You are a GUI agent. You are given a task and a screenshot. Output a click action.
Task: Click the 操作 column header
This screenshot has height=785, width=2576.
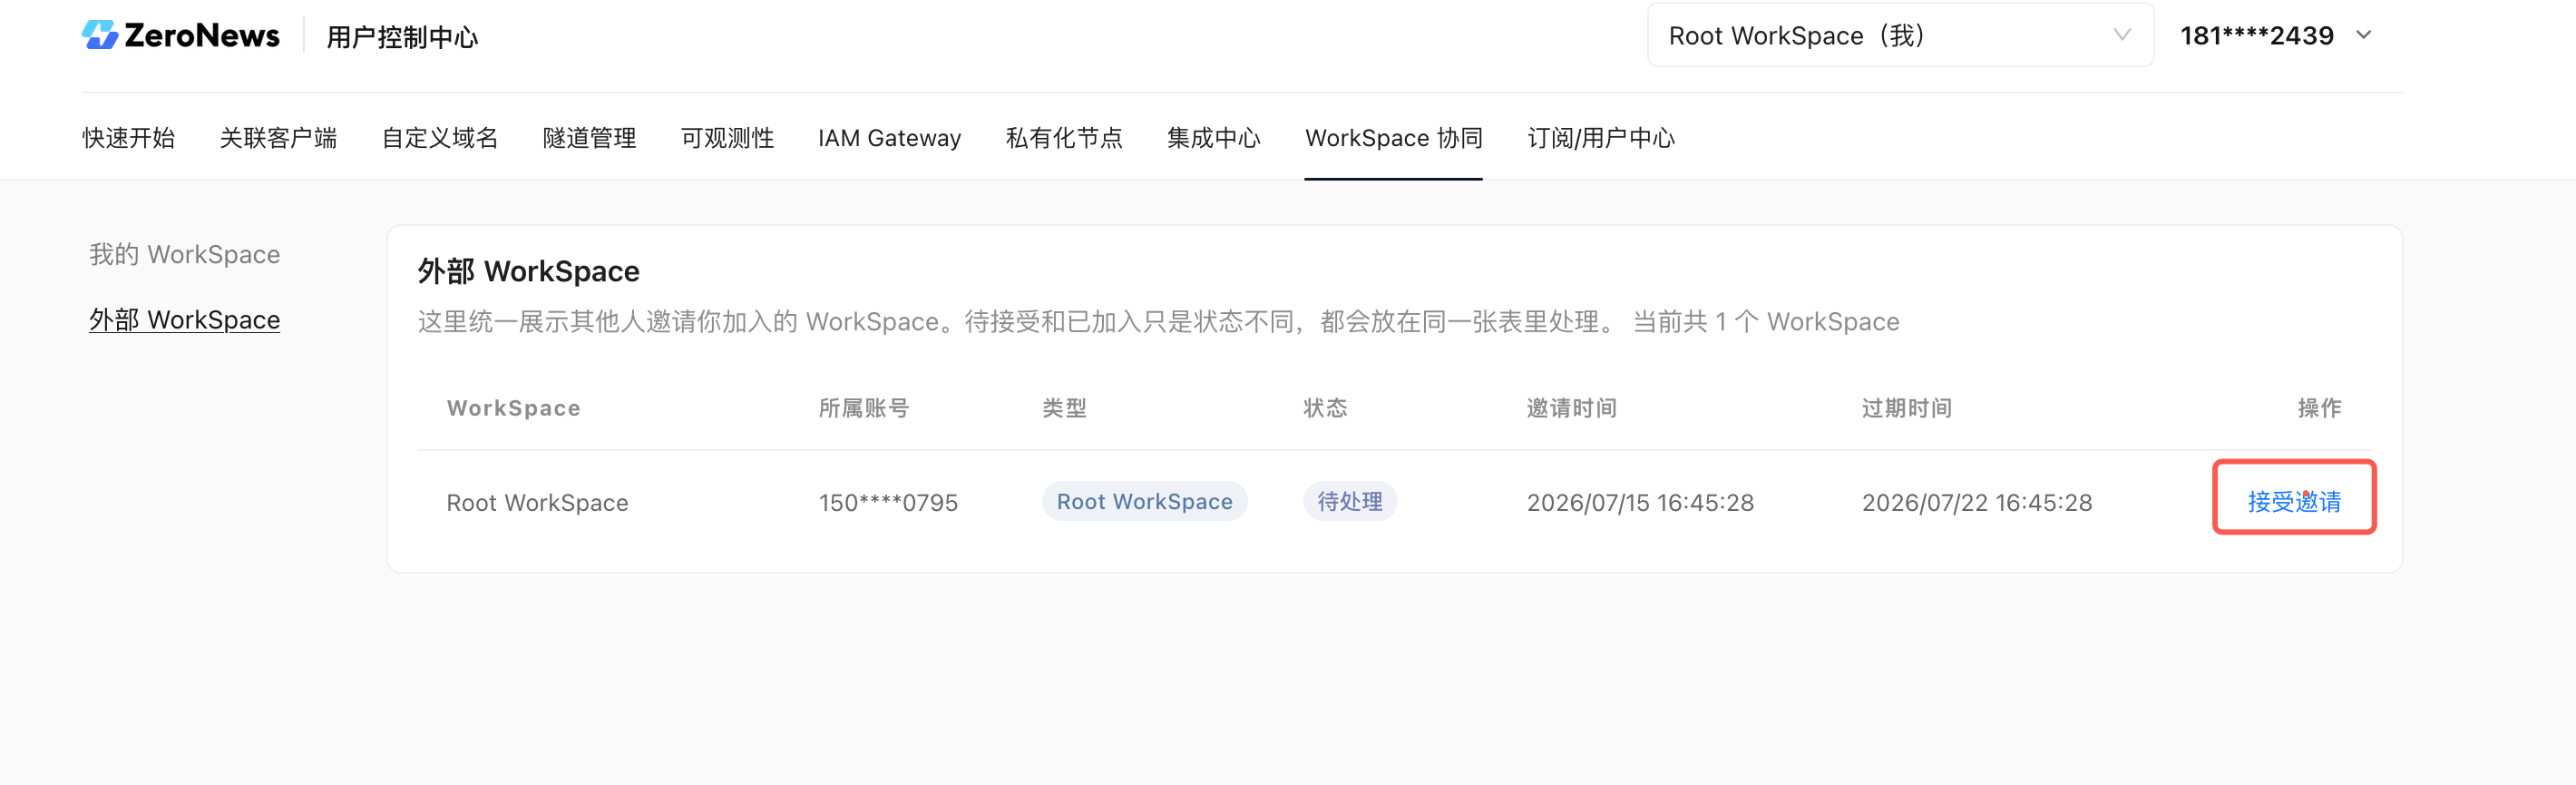coord(2320,408)
